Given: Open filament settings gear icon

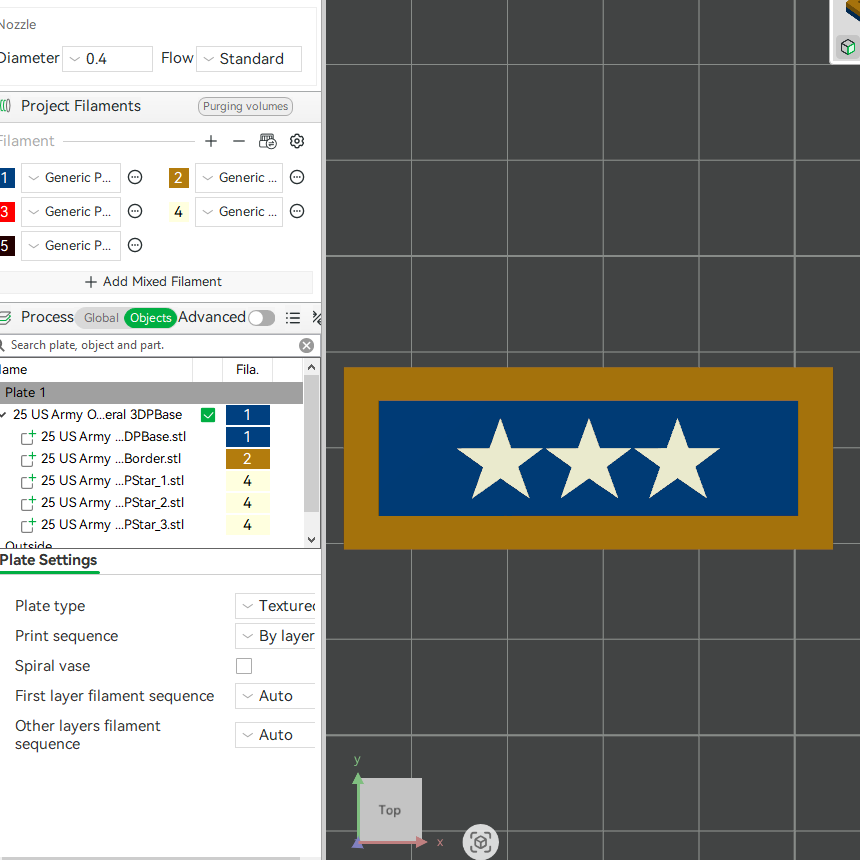Looking at the screenshot, I should click(x=297, y=142).
